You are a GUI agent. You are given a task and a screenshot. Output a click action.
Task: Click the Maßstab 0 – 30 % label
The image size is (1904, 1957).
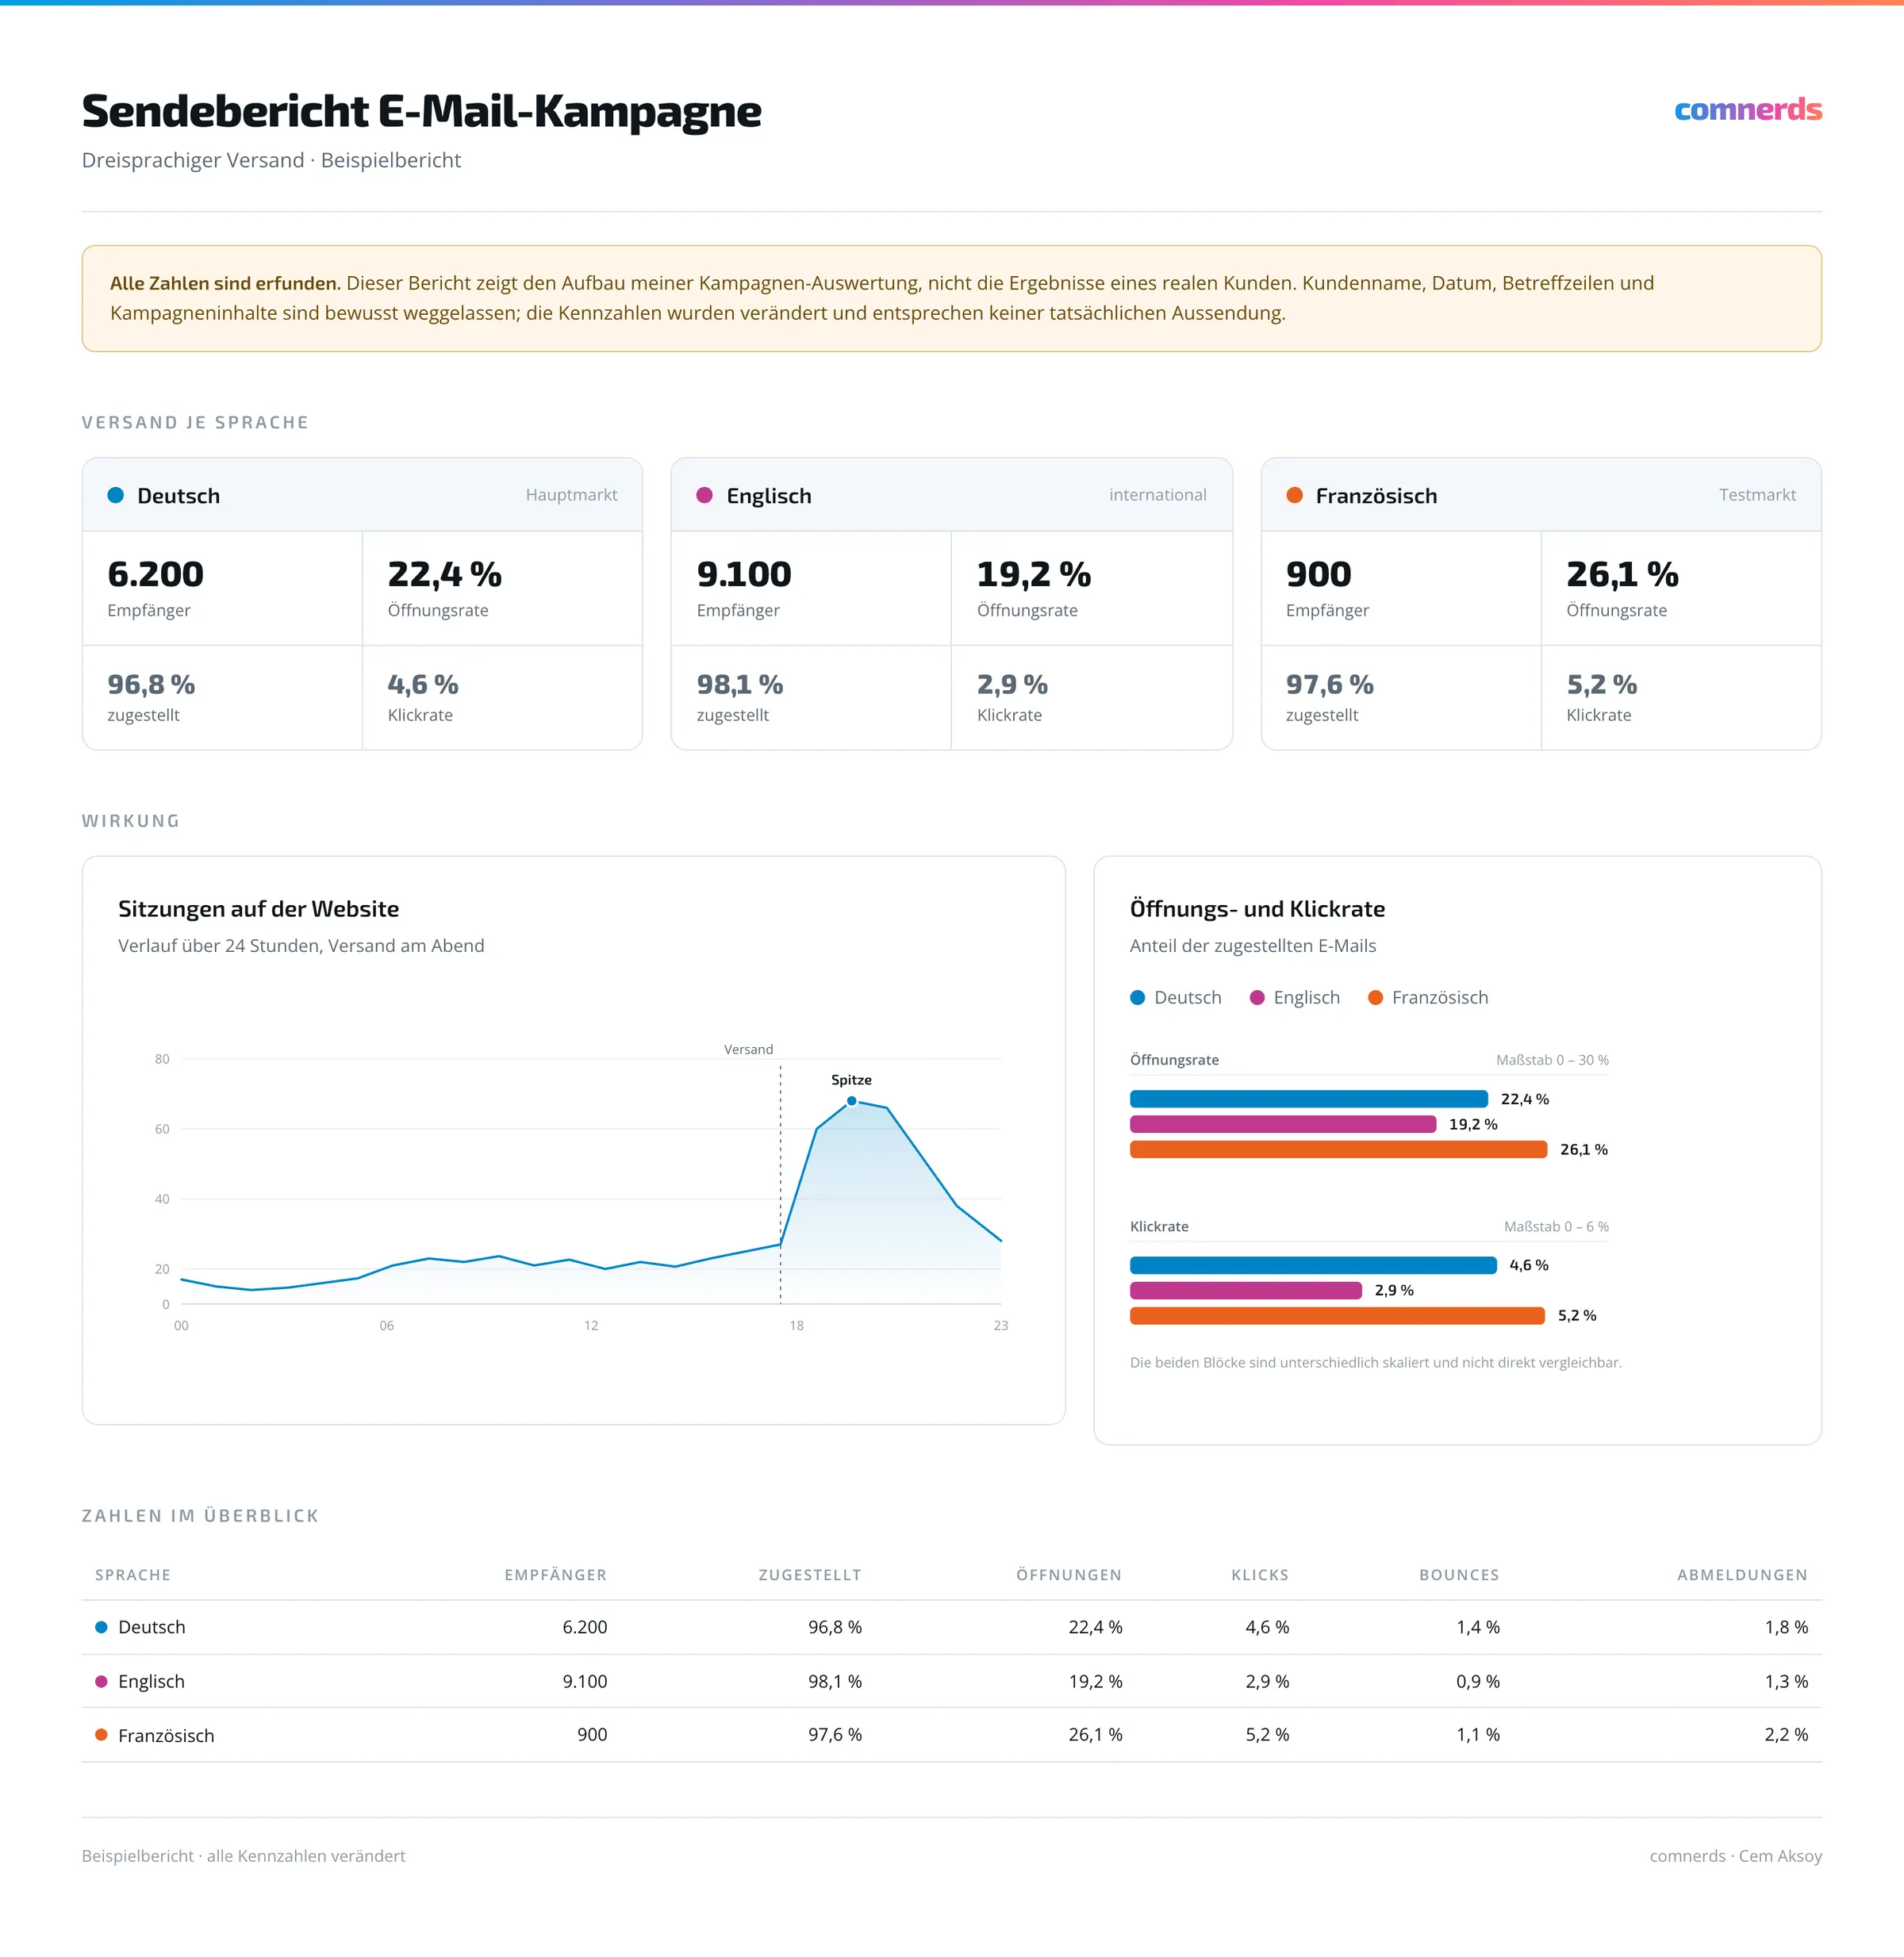click(1552, 1060)
